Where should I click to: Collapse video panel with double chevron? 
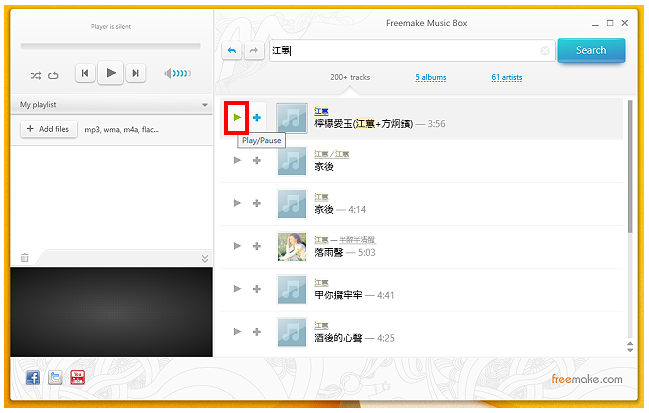pos(204,259)
